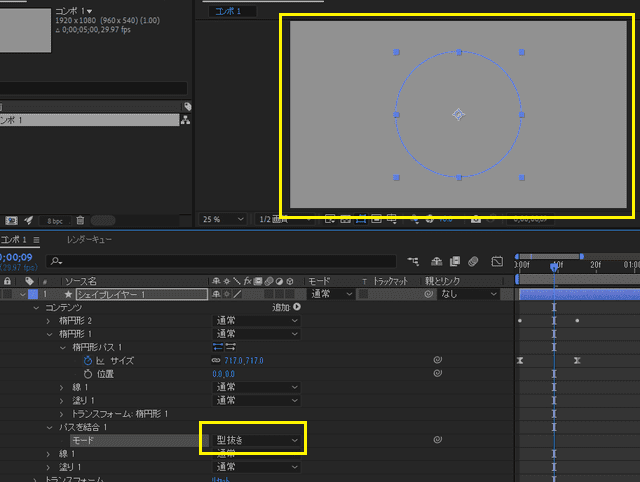
Task: Toggle the continuously rasterize switch of layer 1
Action: click(227, 294)
